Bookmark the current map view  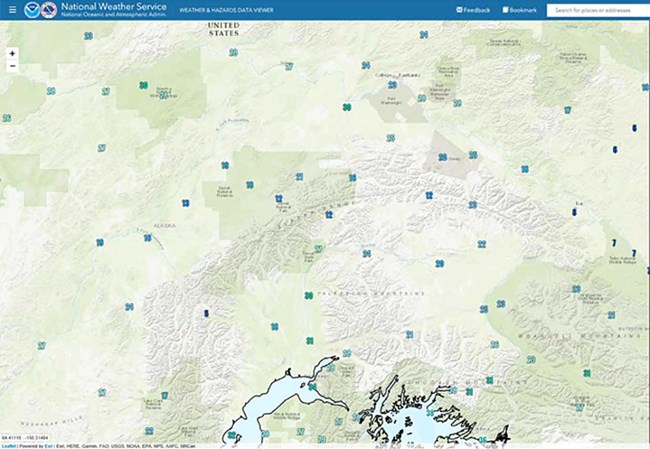point(520,10)
